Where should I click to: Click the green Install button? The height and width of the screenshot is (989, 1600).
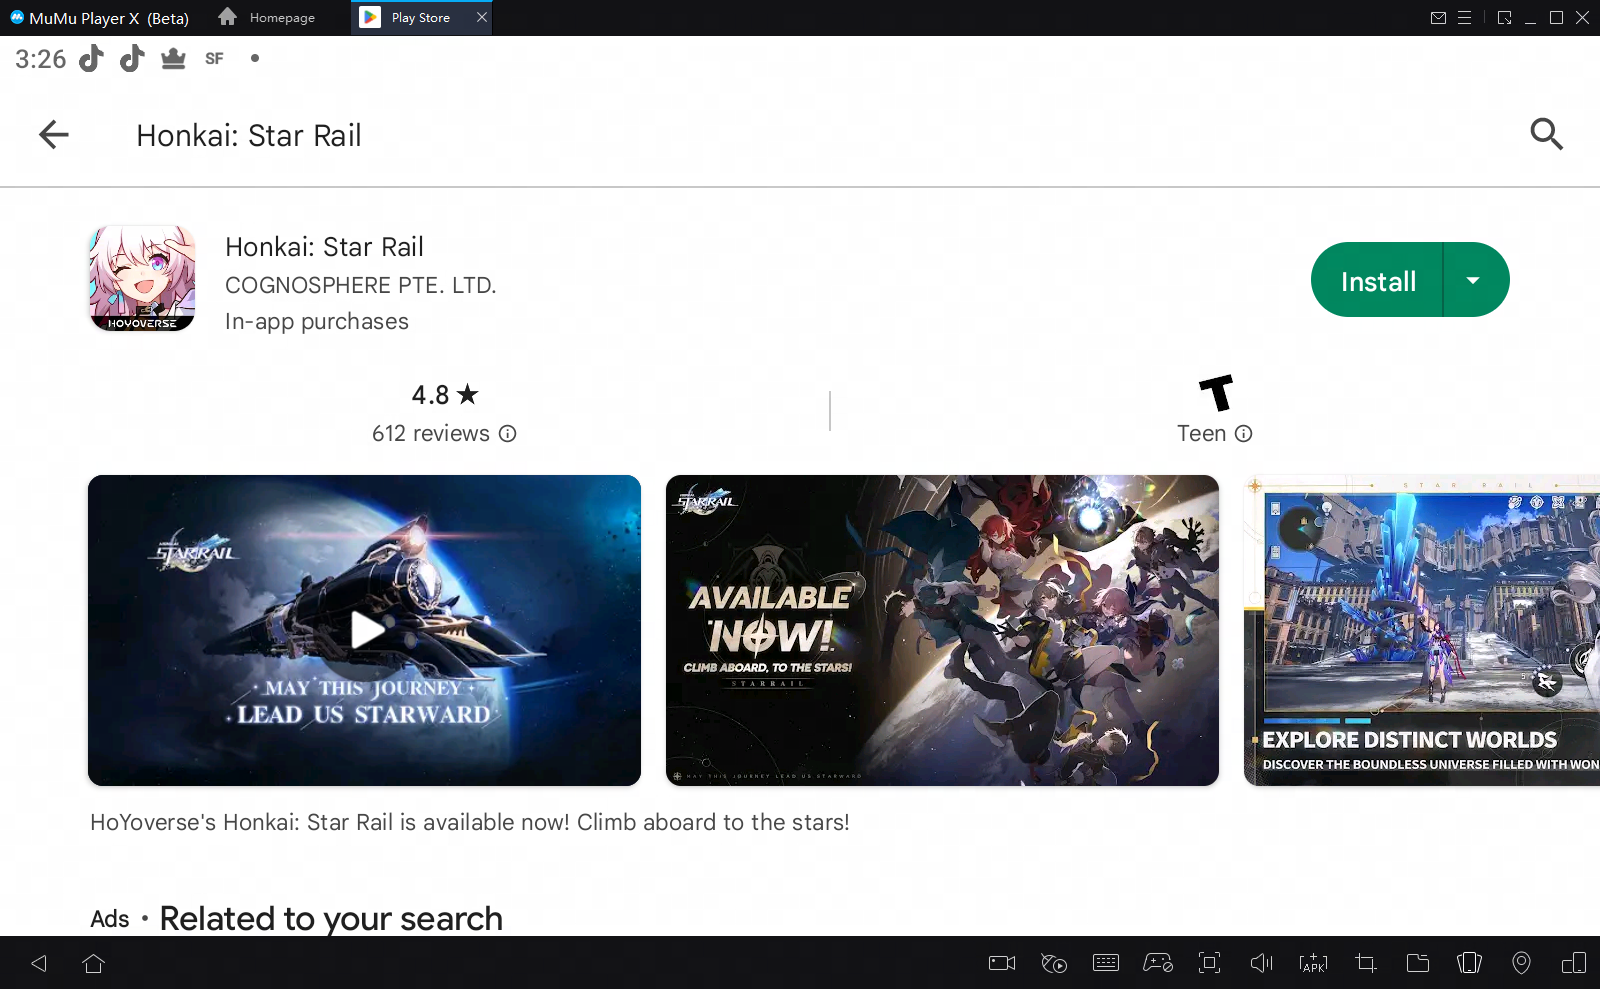coord(1377,281)
